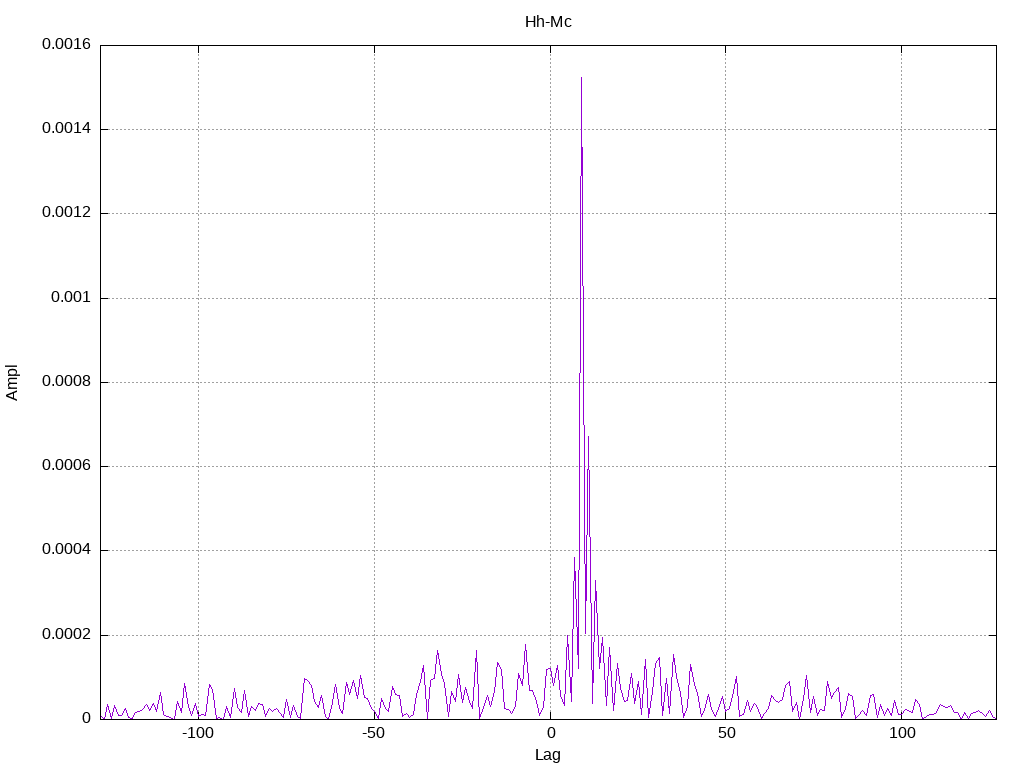Click the Lag x-axis label
The width and height of the screenshot is (1024, 768).
pyautogui.click(x=547, y=755)
